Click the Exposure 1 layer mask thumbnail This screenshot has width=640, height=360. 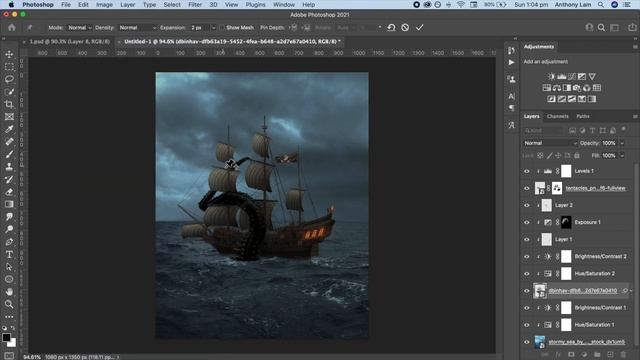566,222
